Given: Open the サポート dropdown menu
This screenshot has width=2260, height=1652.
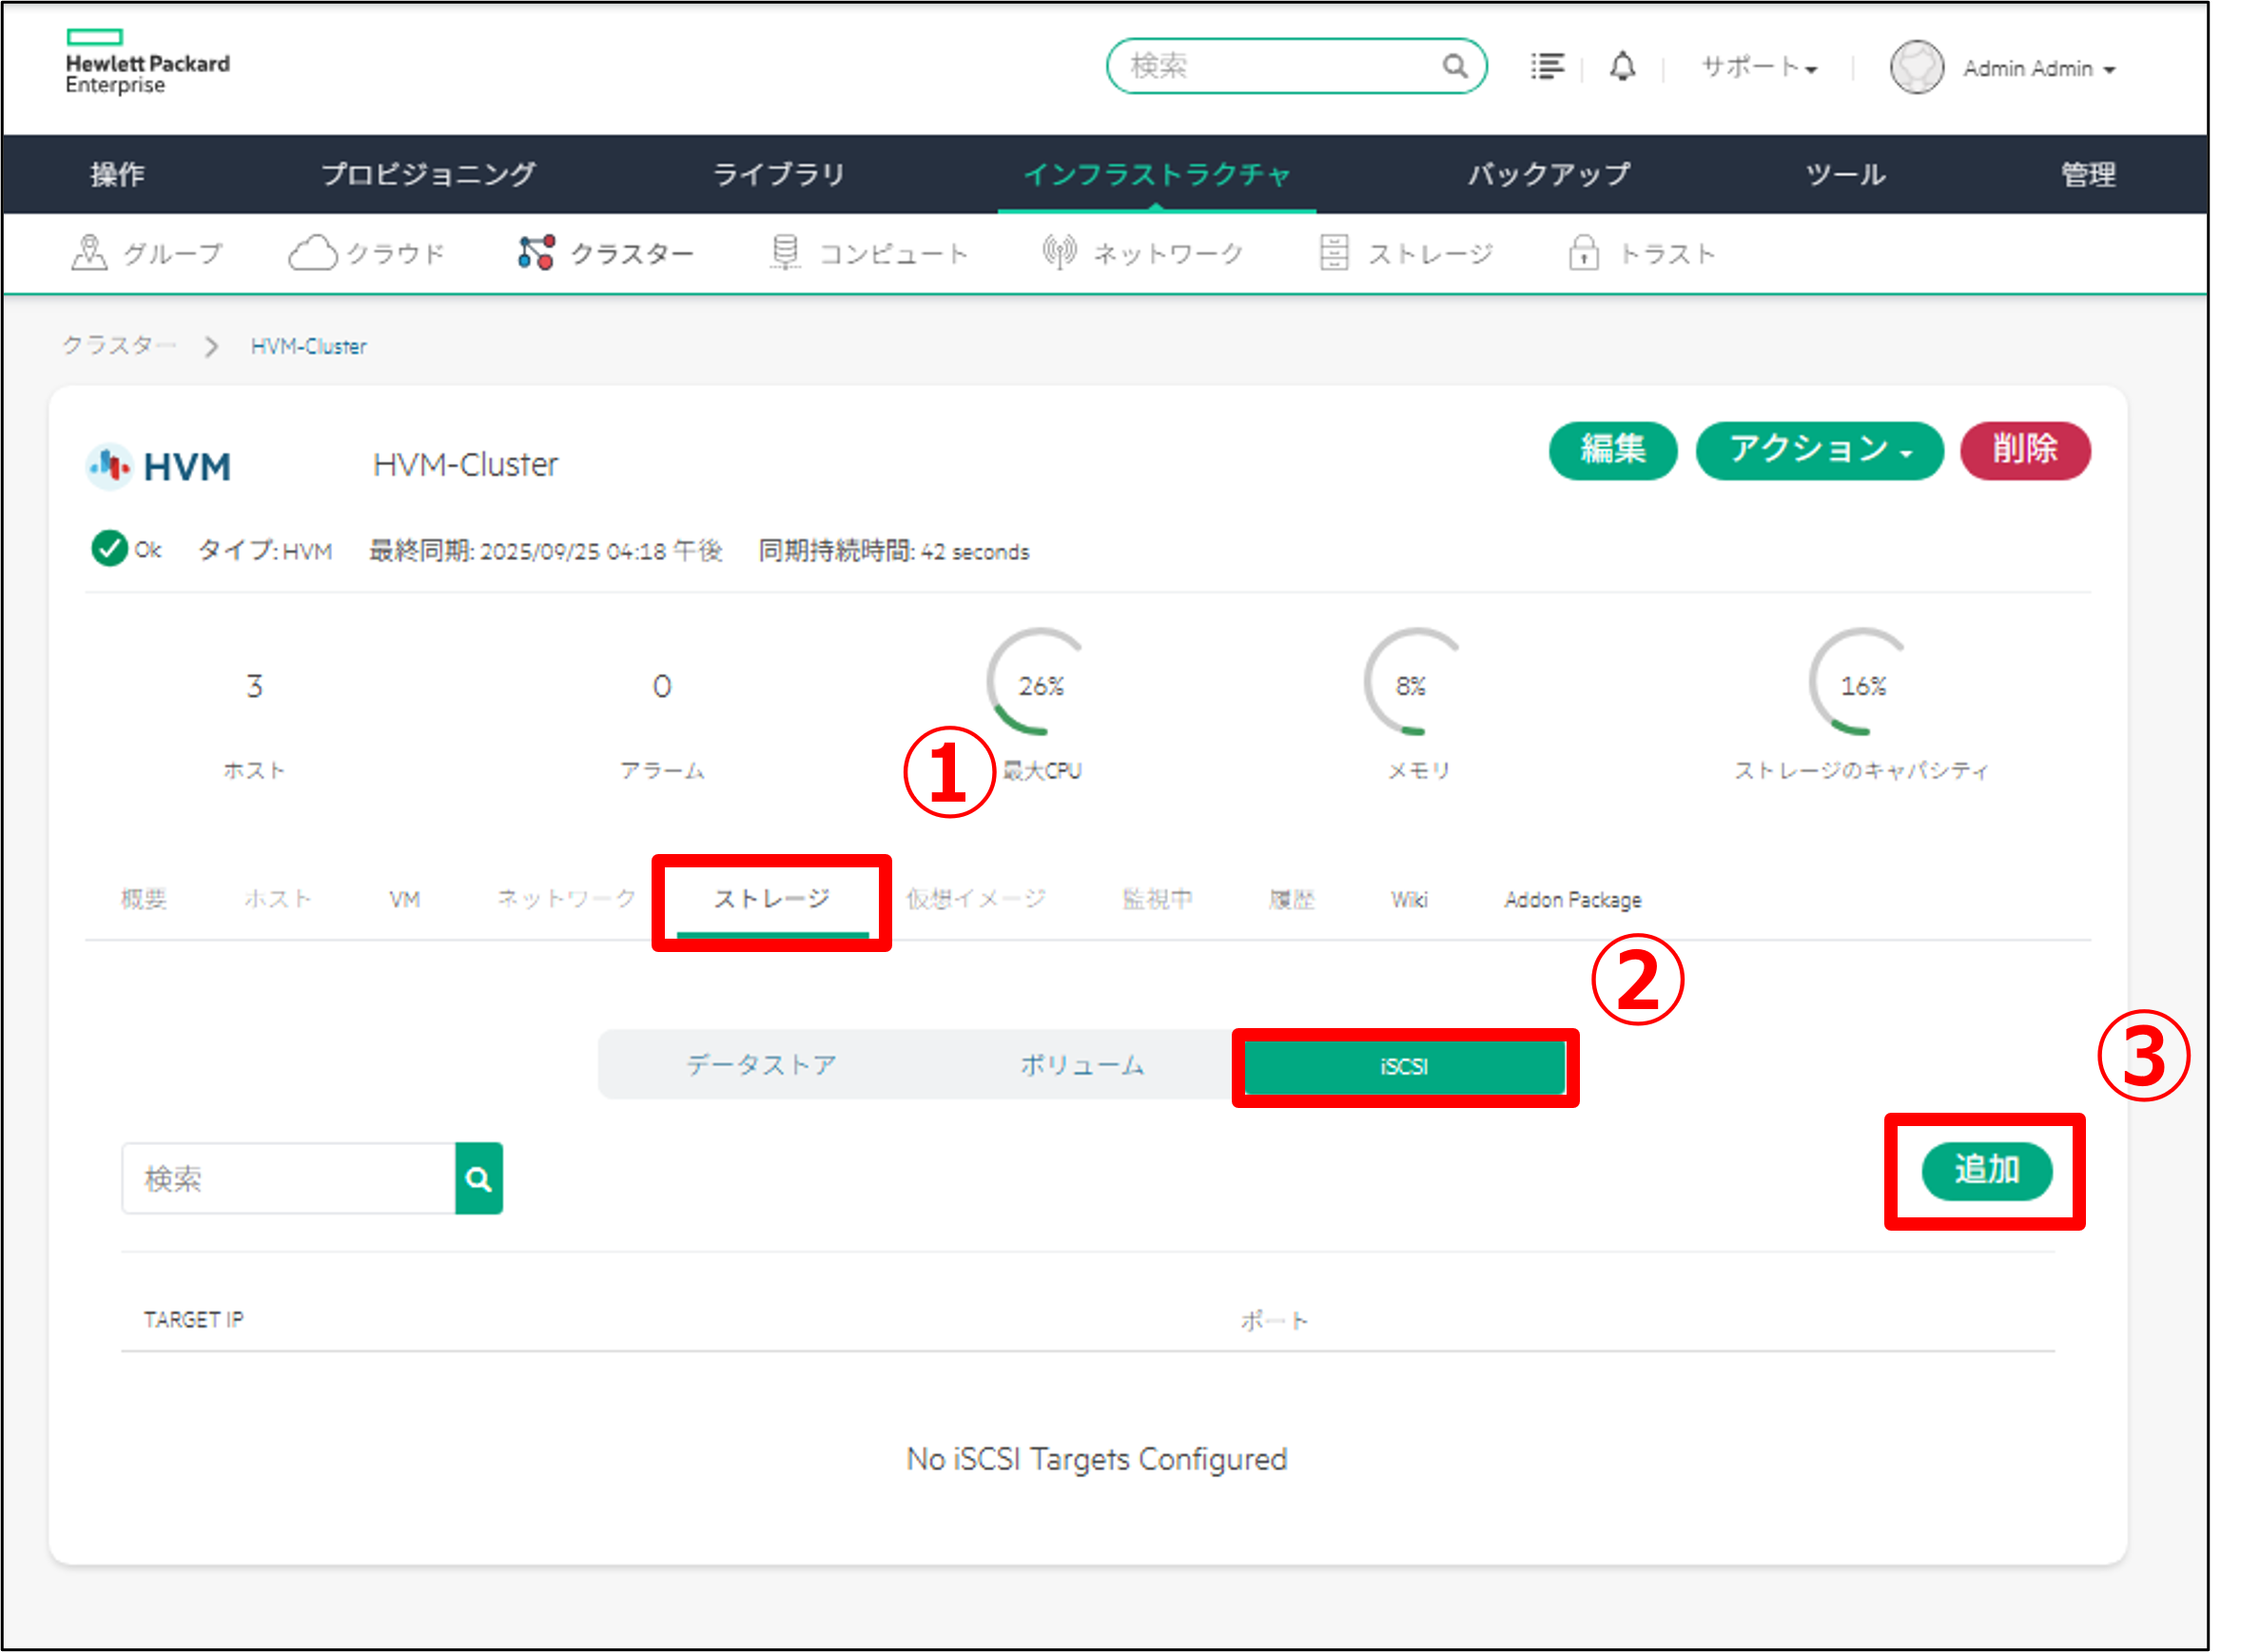Looking at the screenshot, I should [1759, 67].
